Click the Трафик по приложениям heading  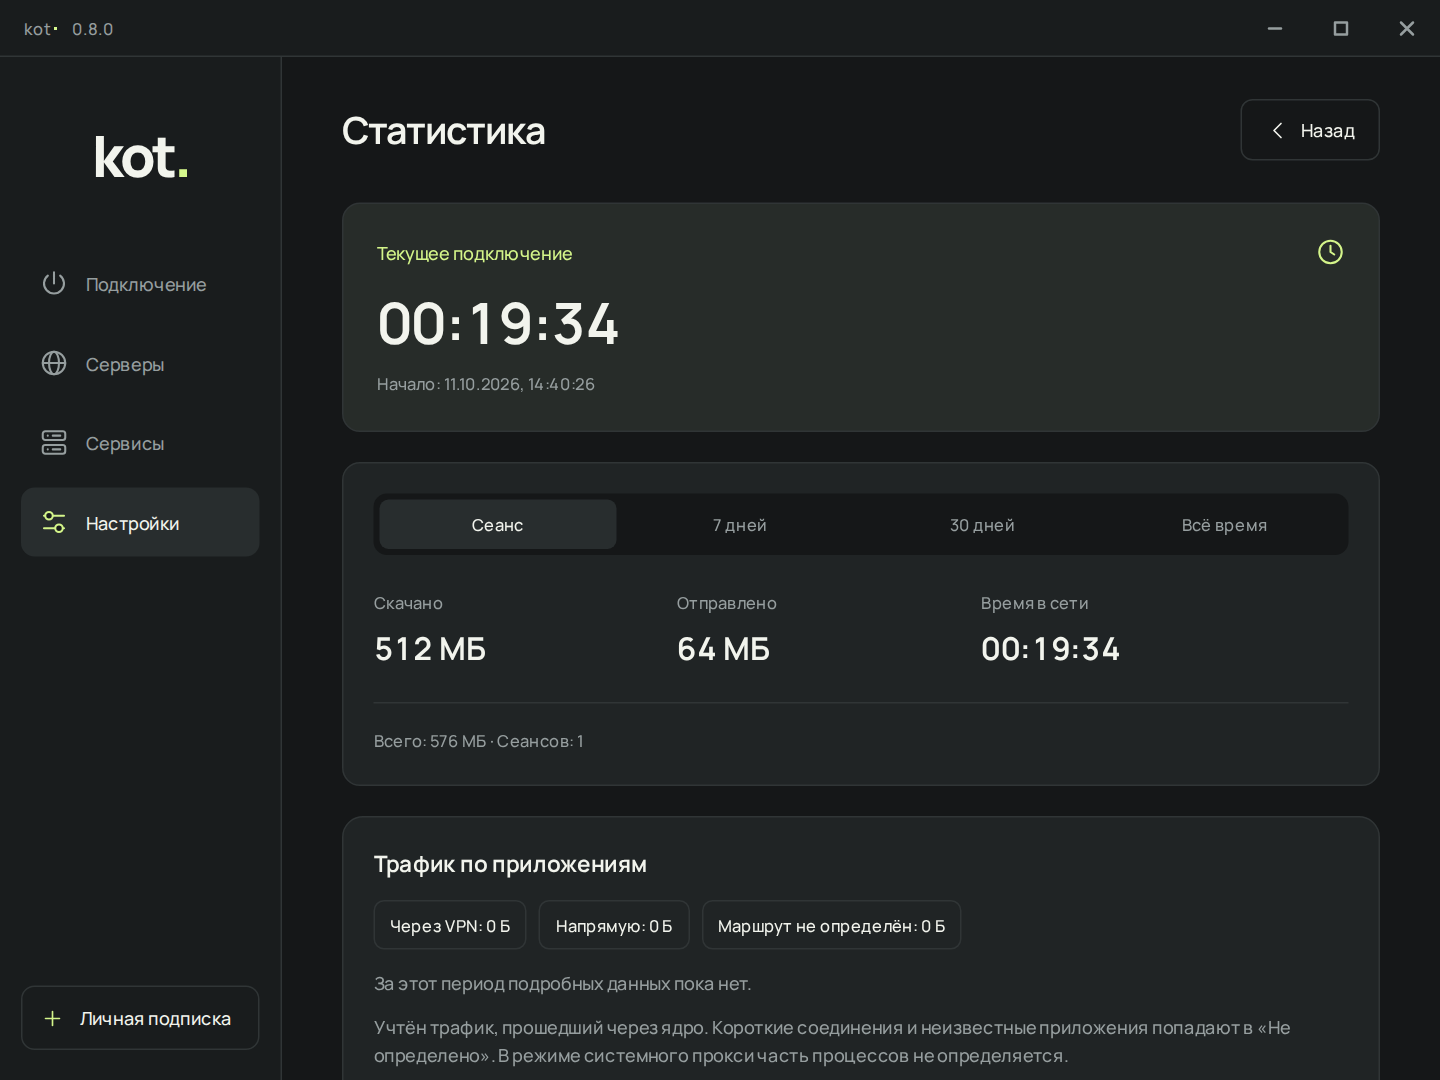click(510, 864)
